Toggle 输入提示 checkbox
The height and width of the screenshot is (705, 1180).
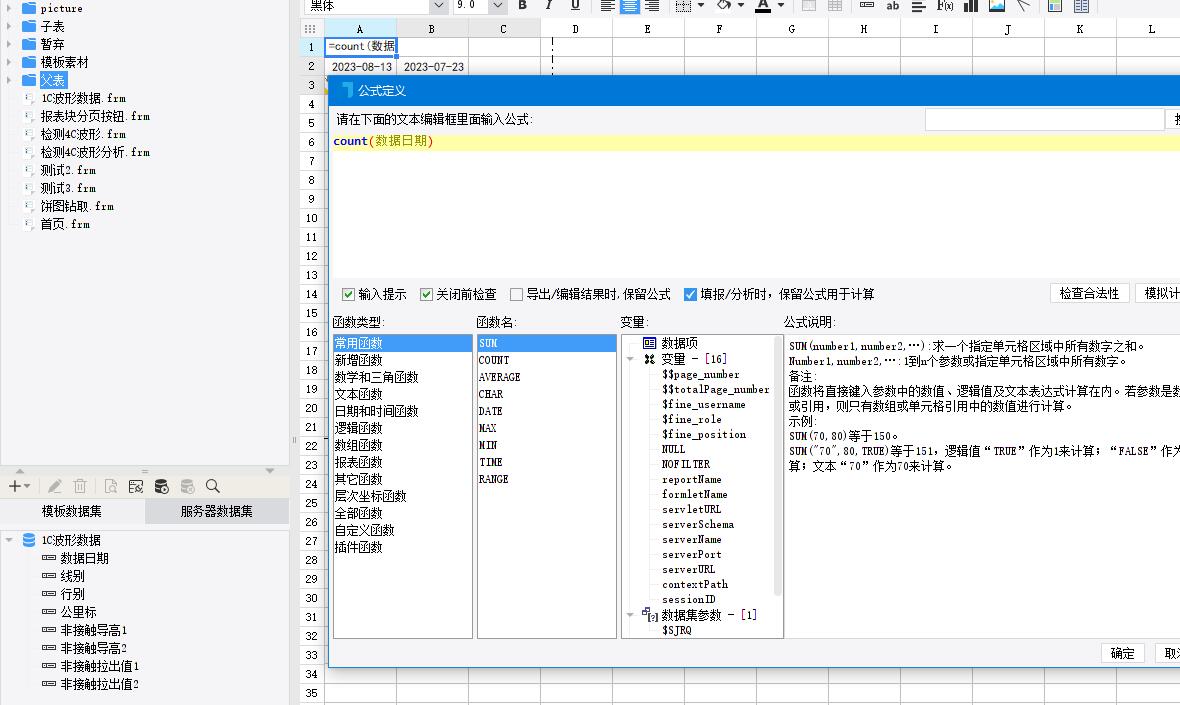pyautogui.click(x=348, y=294)
